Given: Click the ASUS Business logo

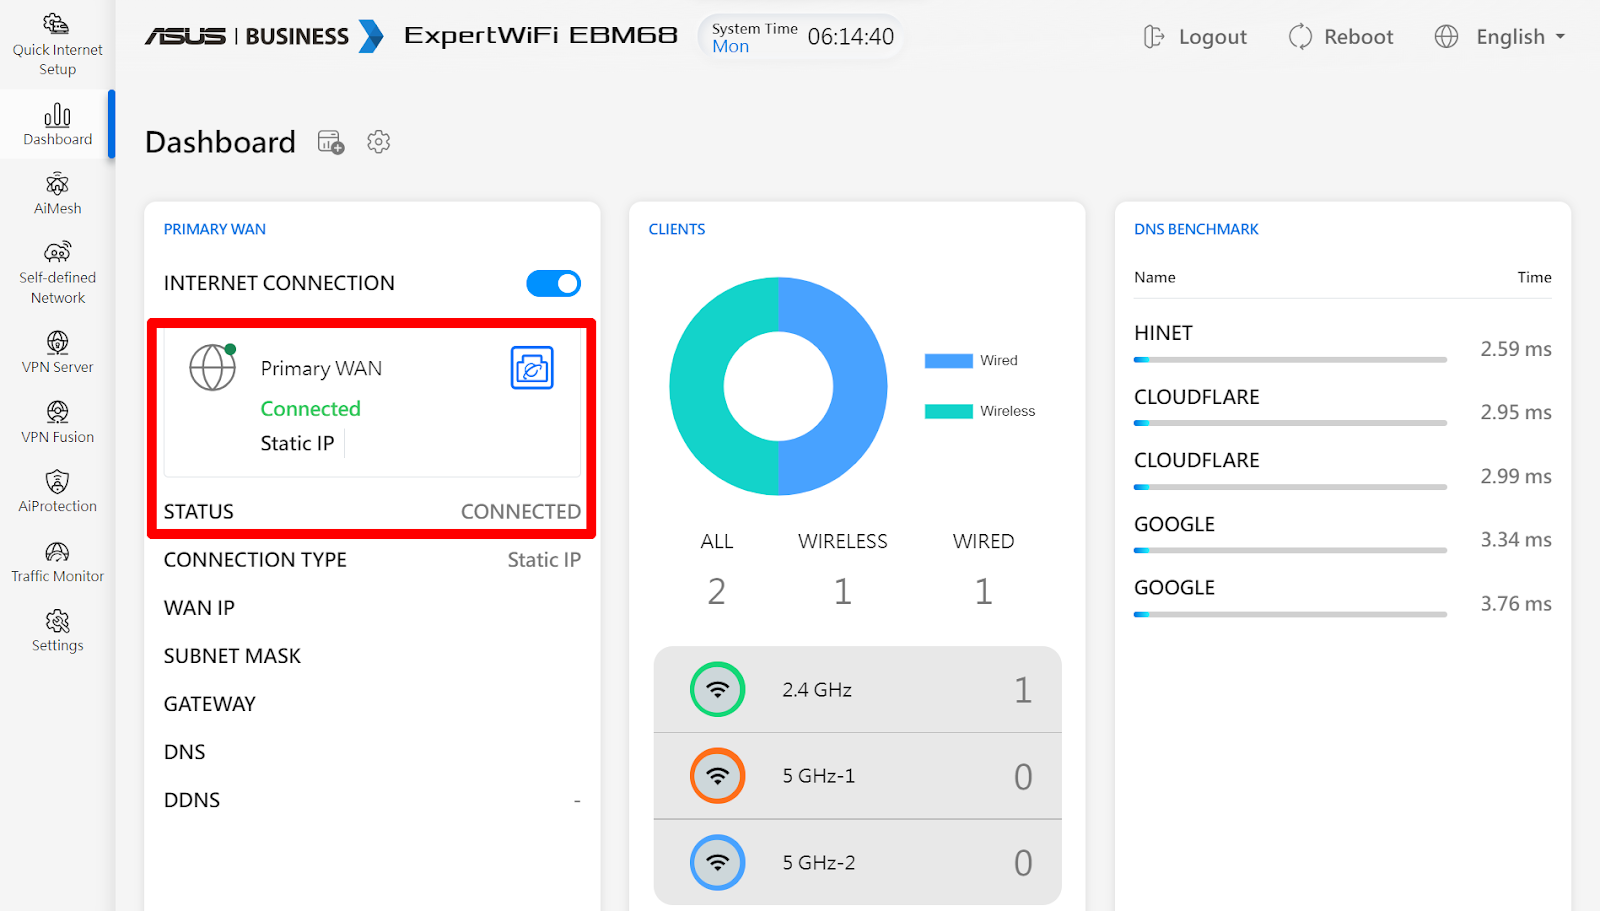Looking at the screenshot, I should coord(264,36).
